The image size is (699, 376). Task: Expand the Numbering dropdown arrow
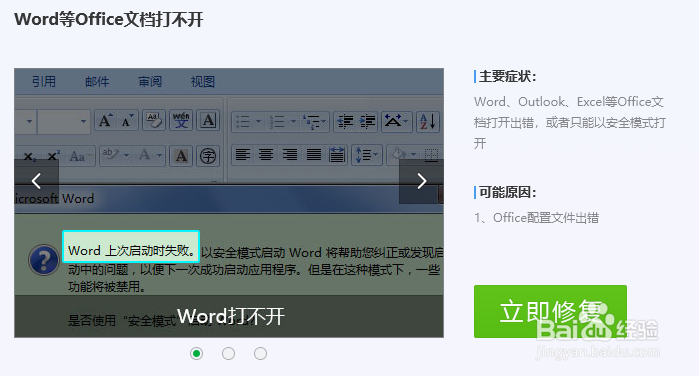pyautogui.click(x=293, y=121)
